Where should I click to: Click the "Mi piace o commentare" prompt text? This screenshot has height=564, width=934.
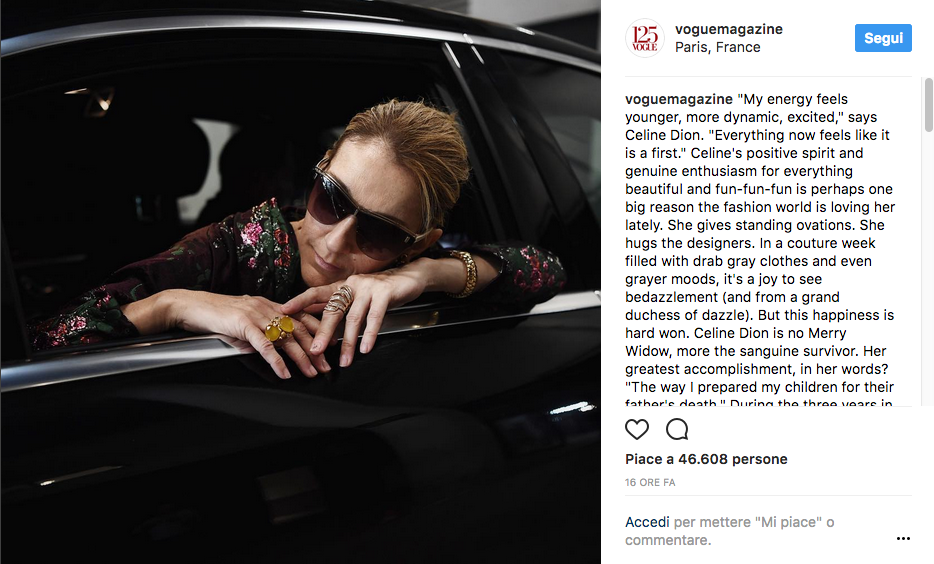[x=729, y=531]
